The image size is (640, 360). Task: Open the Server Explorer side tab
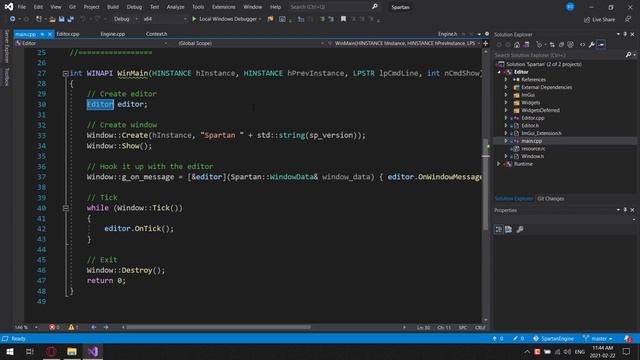pos(6,47)
